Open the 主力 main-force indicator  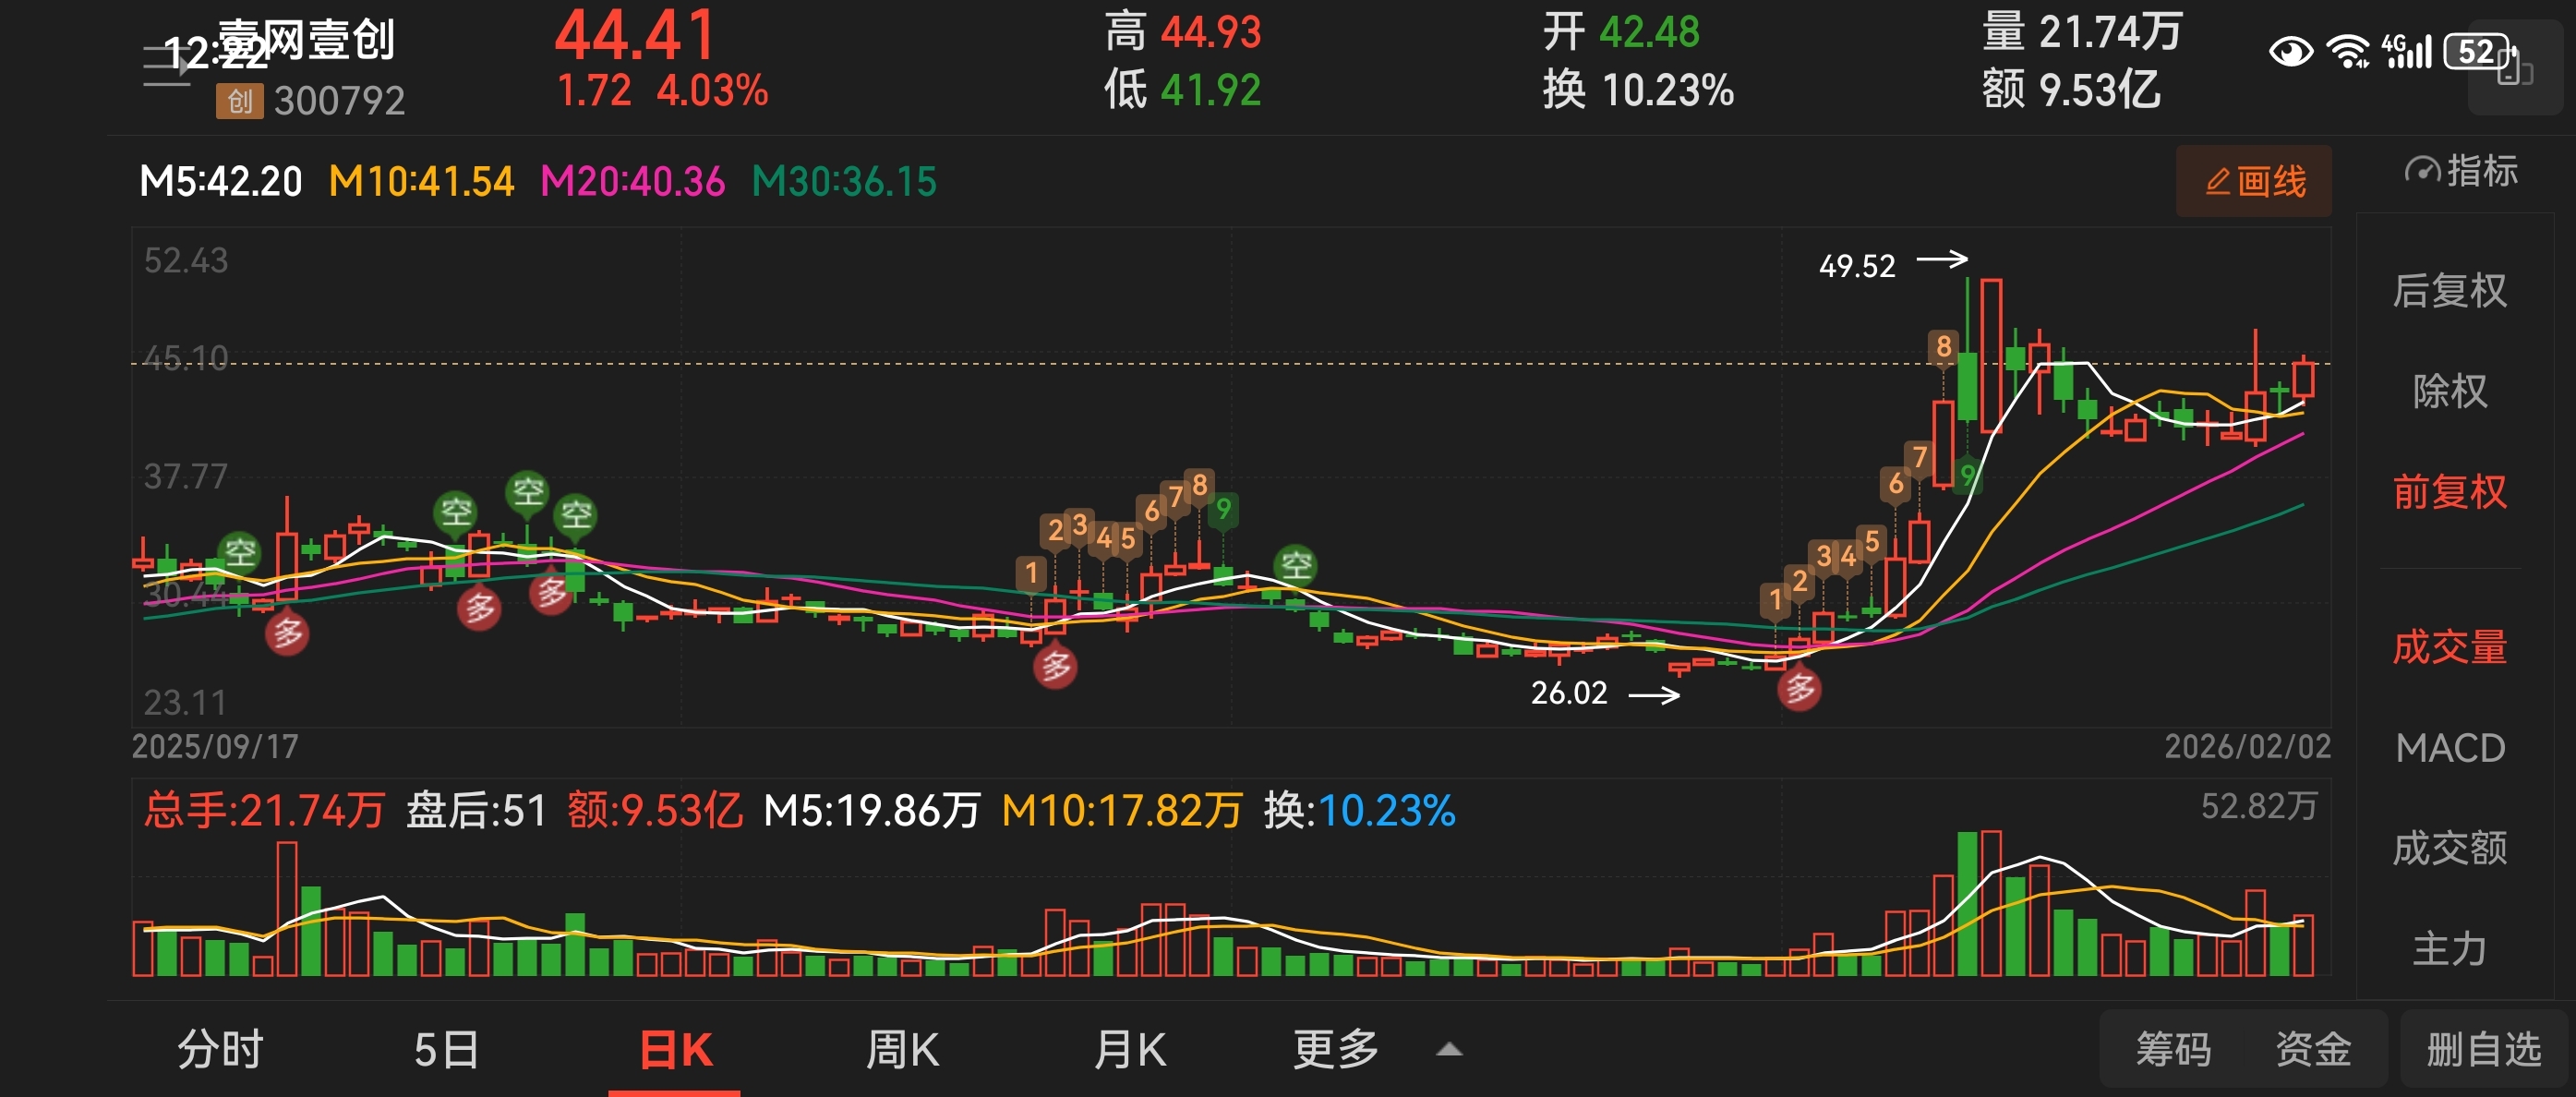pos(2449,948)
